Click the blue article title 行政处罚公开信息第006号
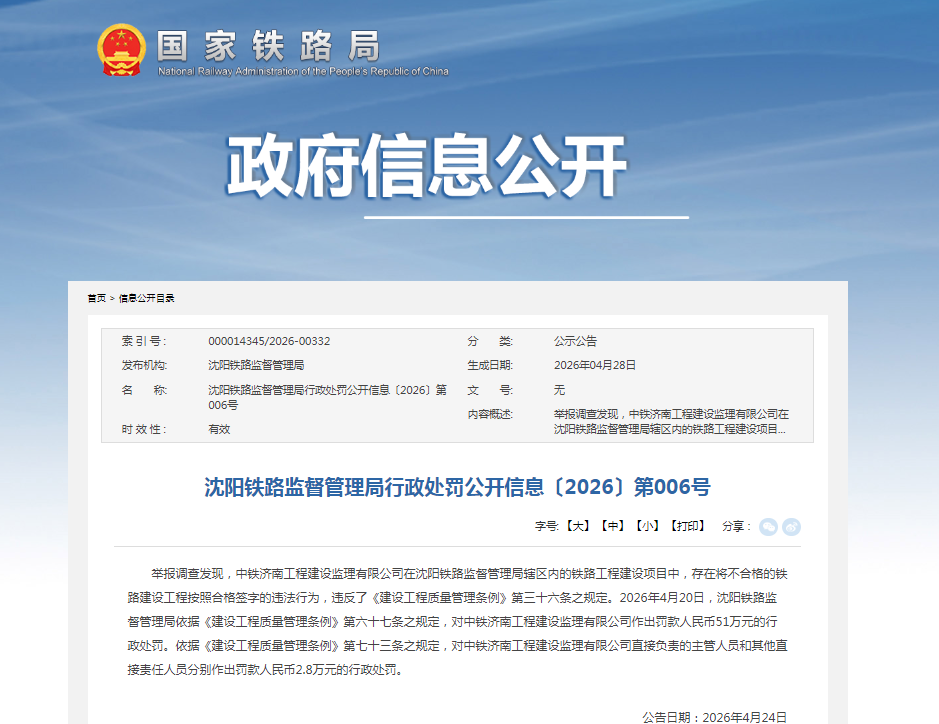 click(x=457, y=488)
